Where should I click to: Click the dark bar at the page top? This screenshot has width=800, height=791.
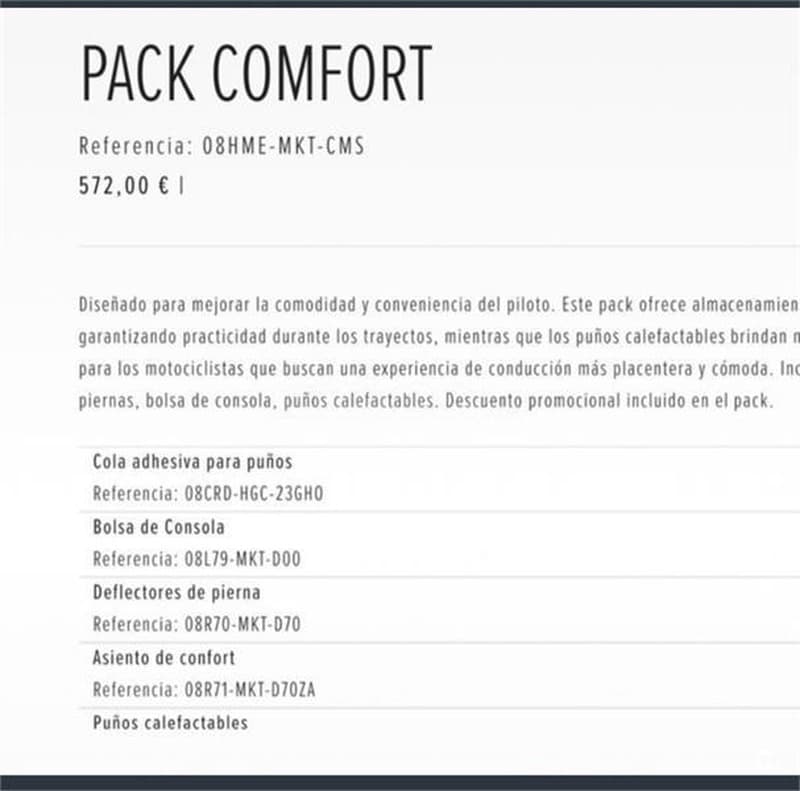[400, 4]
